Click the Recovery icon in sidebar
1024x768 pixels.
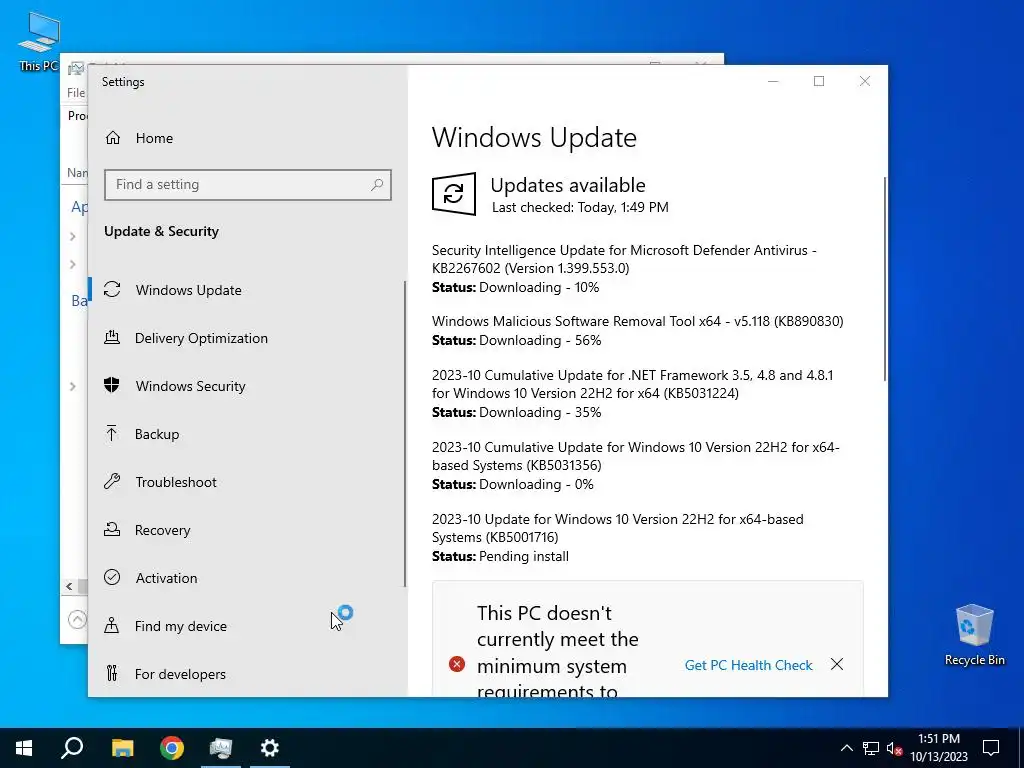(112, 529)
